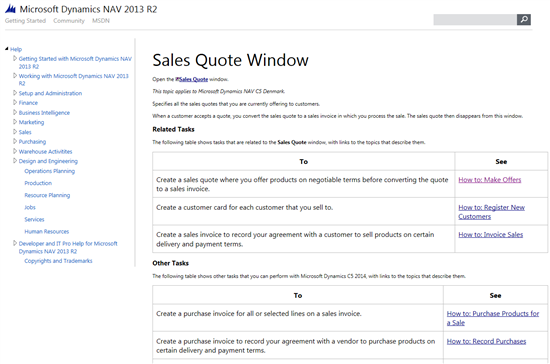Open How to: Record Purchases link

[486, 341]
